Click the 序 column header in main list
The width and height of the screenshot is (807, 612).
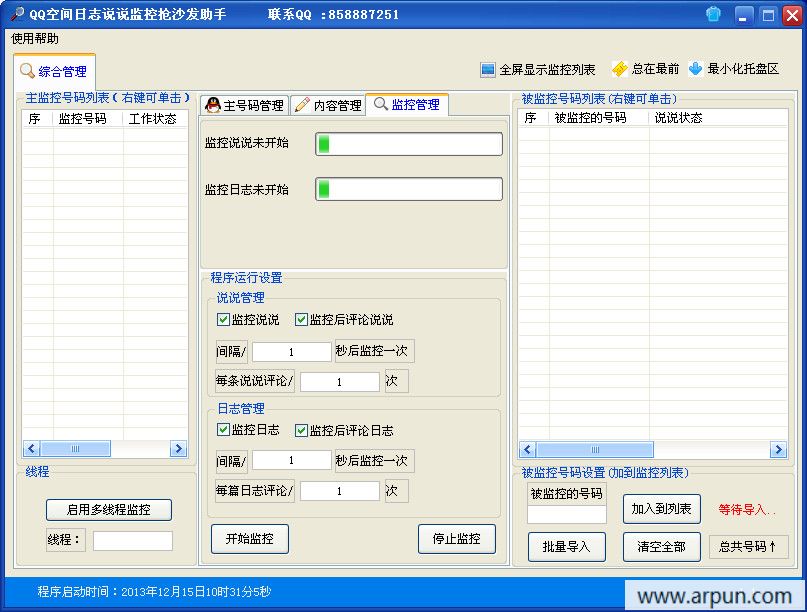point(38,119)
